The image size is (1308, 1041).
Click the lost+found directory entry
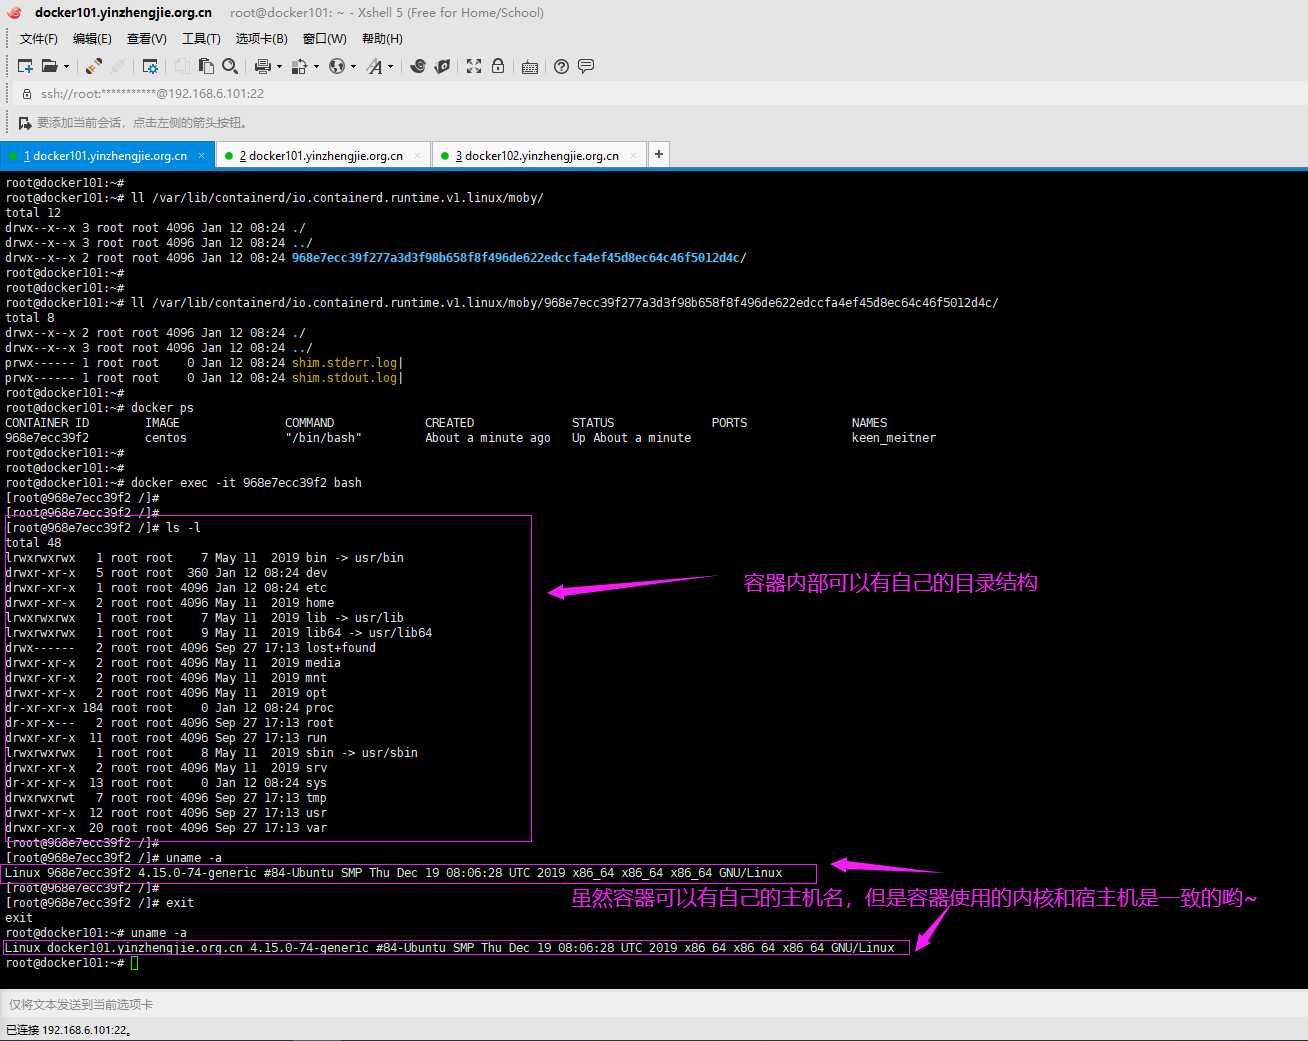[341, 648]
